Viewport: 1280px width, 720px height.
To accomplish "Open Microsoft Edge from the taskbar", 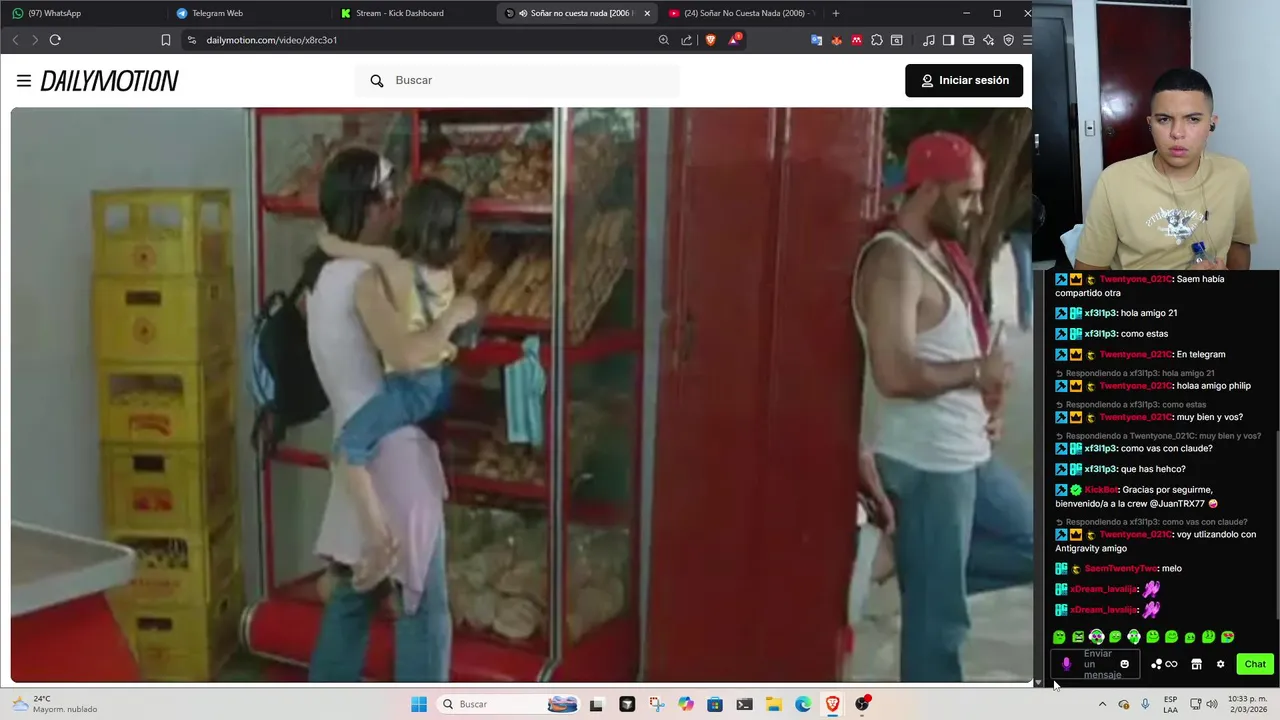I will [803, 704].
